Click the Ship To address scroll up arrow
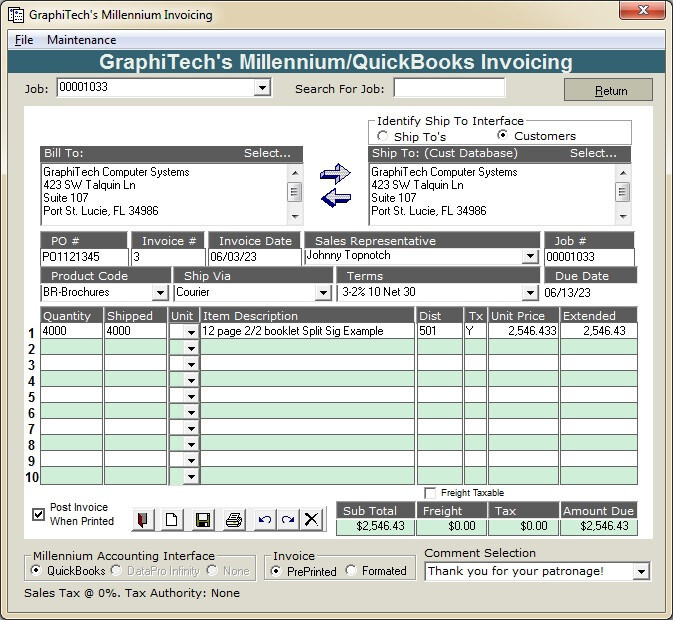673x620 pixels. point(623,172)
